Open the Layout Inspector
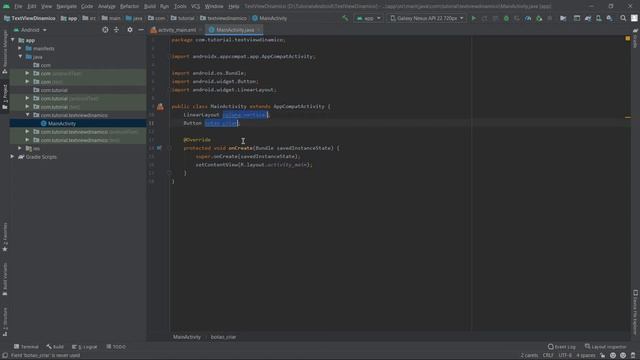This screenshot has height=360, width=640. point(605,347)
